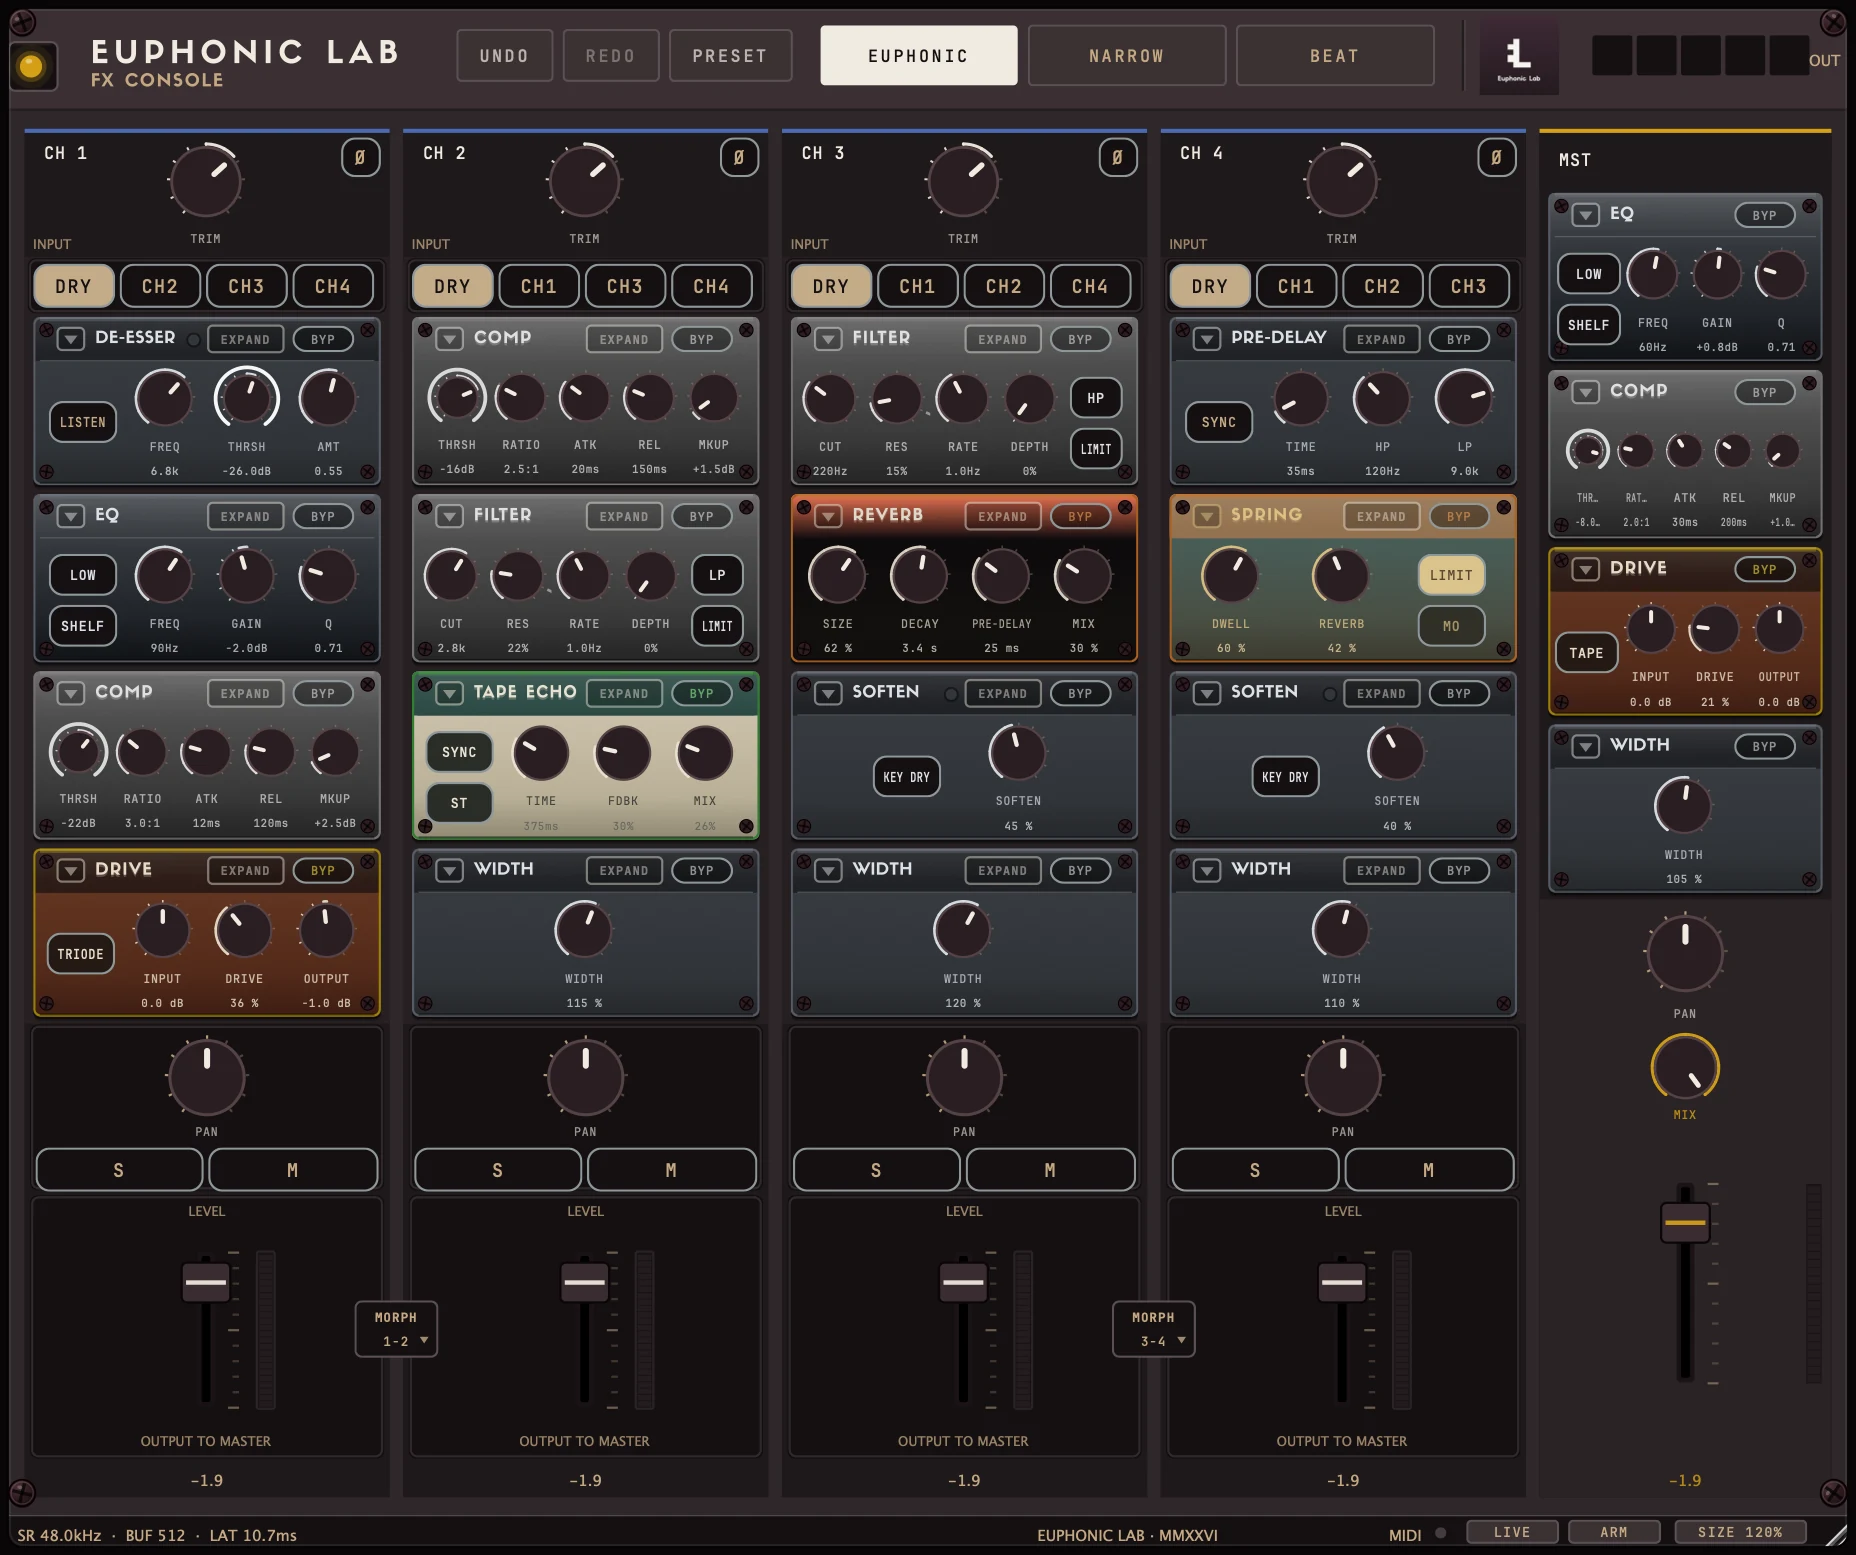The height and width of the screenshot is (1555, 1856).
Task: Toggle the HP filter type in CH 3
Action: click(x=1096, y=398)
